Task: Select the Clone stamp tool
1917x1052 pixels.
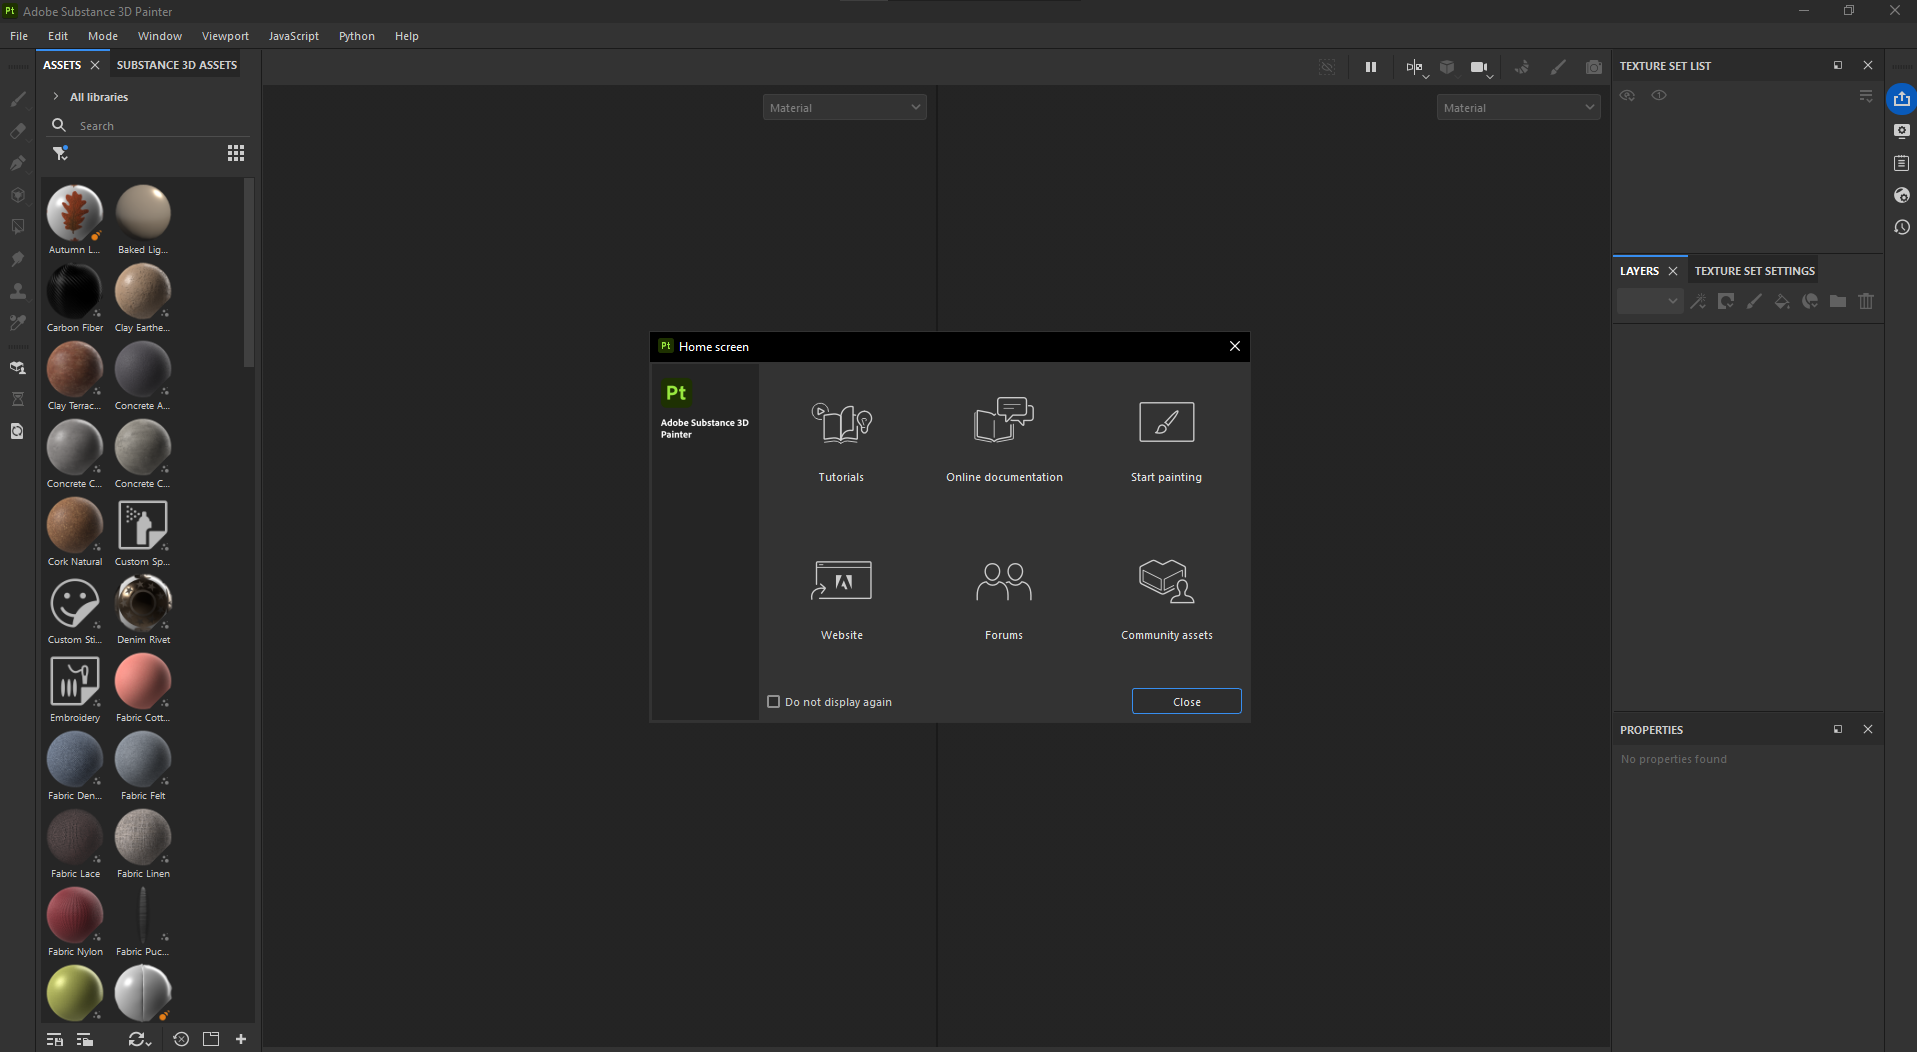Action: point(17,291)
